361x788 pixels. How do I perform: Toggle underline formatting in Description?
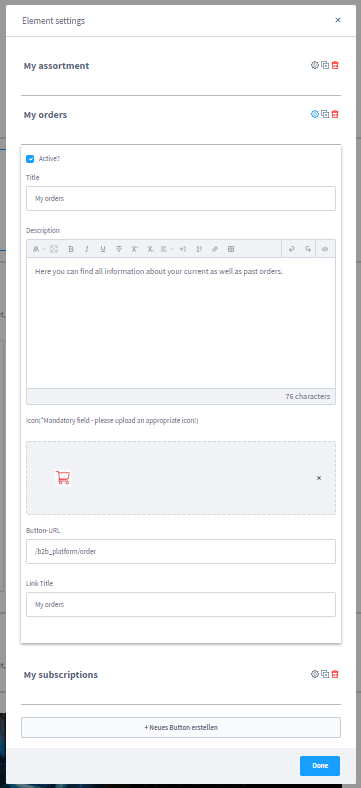103,249
